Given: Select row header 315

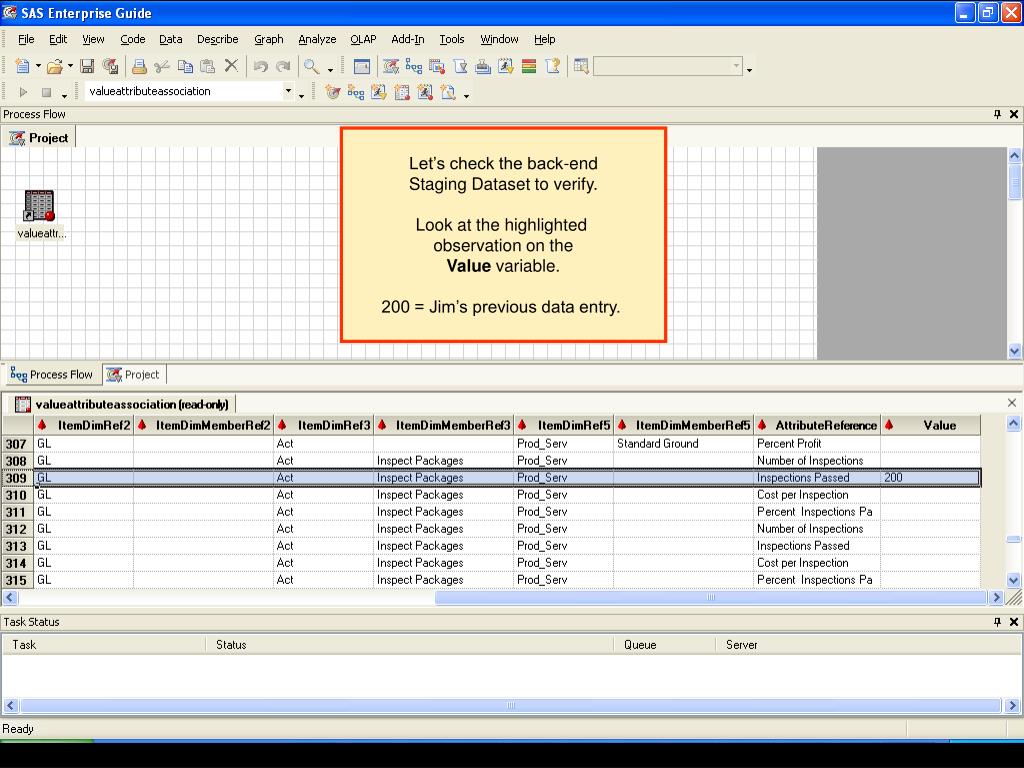Looking at the screenshot, I should coord(17,580).
